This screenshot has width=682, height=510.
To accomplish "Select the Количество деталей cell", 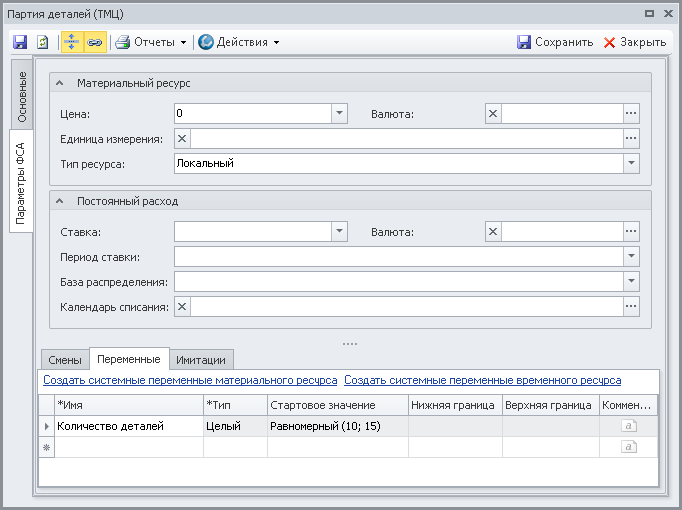I will tap(129, 426).
